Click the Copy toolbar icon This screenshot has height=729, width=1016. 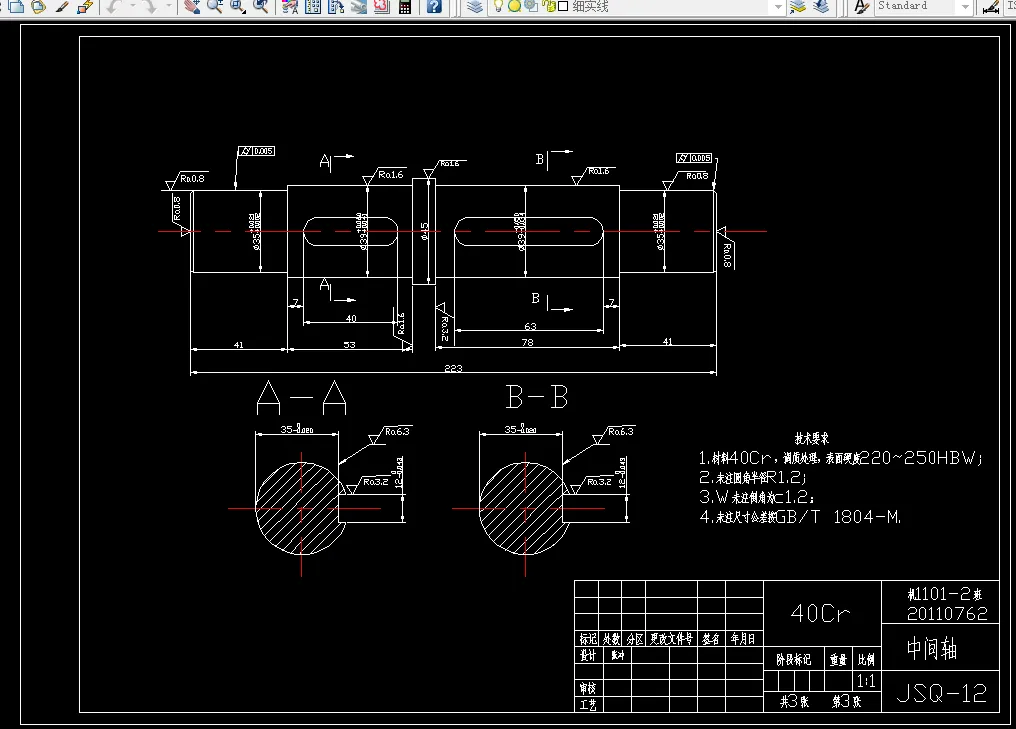[x=17, y=6]
